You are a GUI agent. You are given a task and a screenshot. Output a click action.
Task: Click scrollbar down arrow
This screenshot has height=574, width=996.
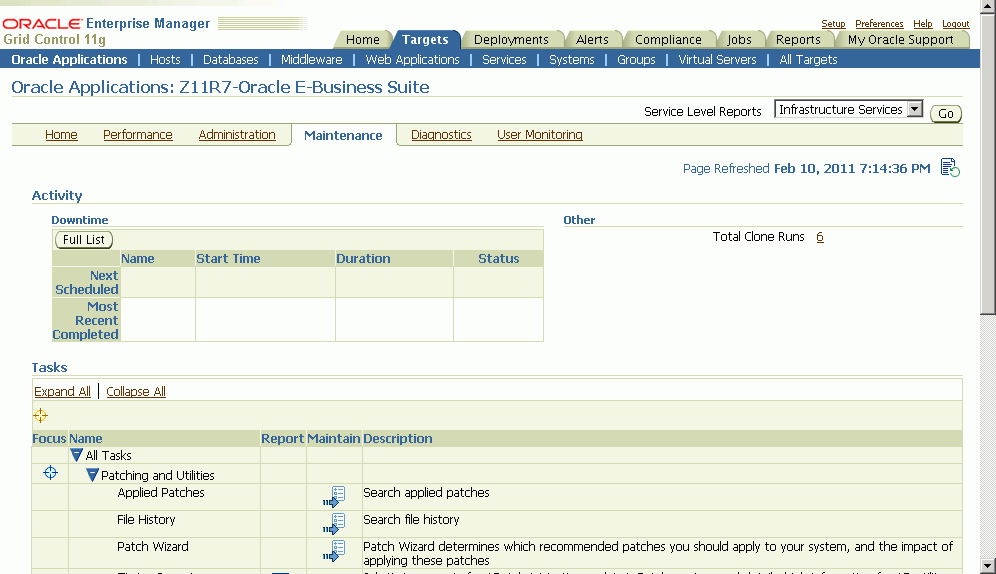(988, 566)
